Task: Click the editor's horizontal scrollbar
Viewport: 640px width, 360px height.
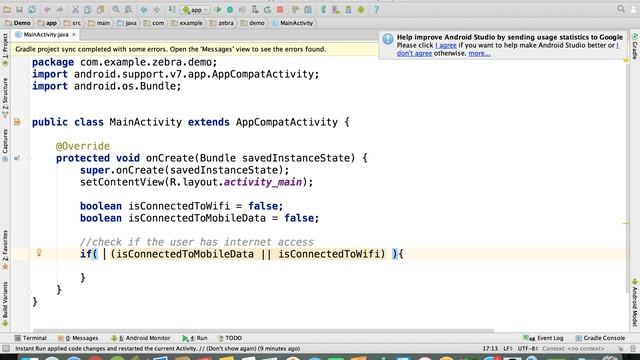Action: 263,331
